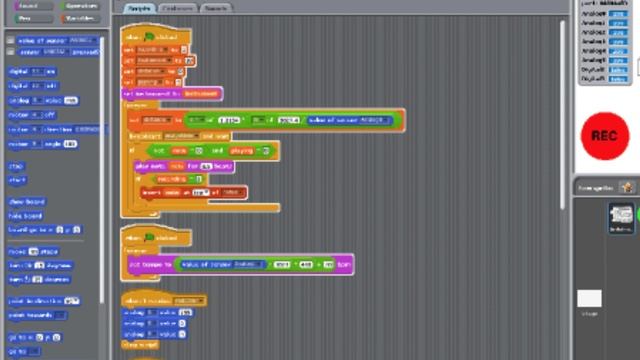Select the Operators block category

(80, 6)
